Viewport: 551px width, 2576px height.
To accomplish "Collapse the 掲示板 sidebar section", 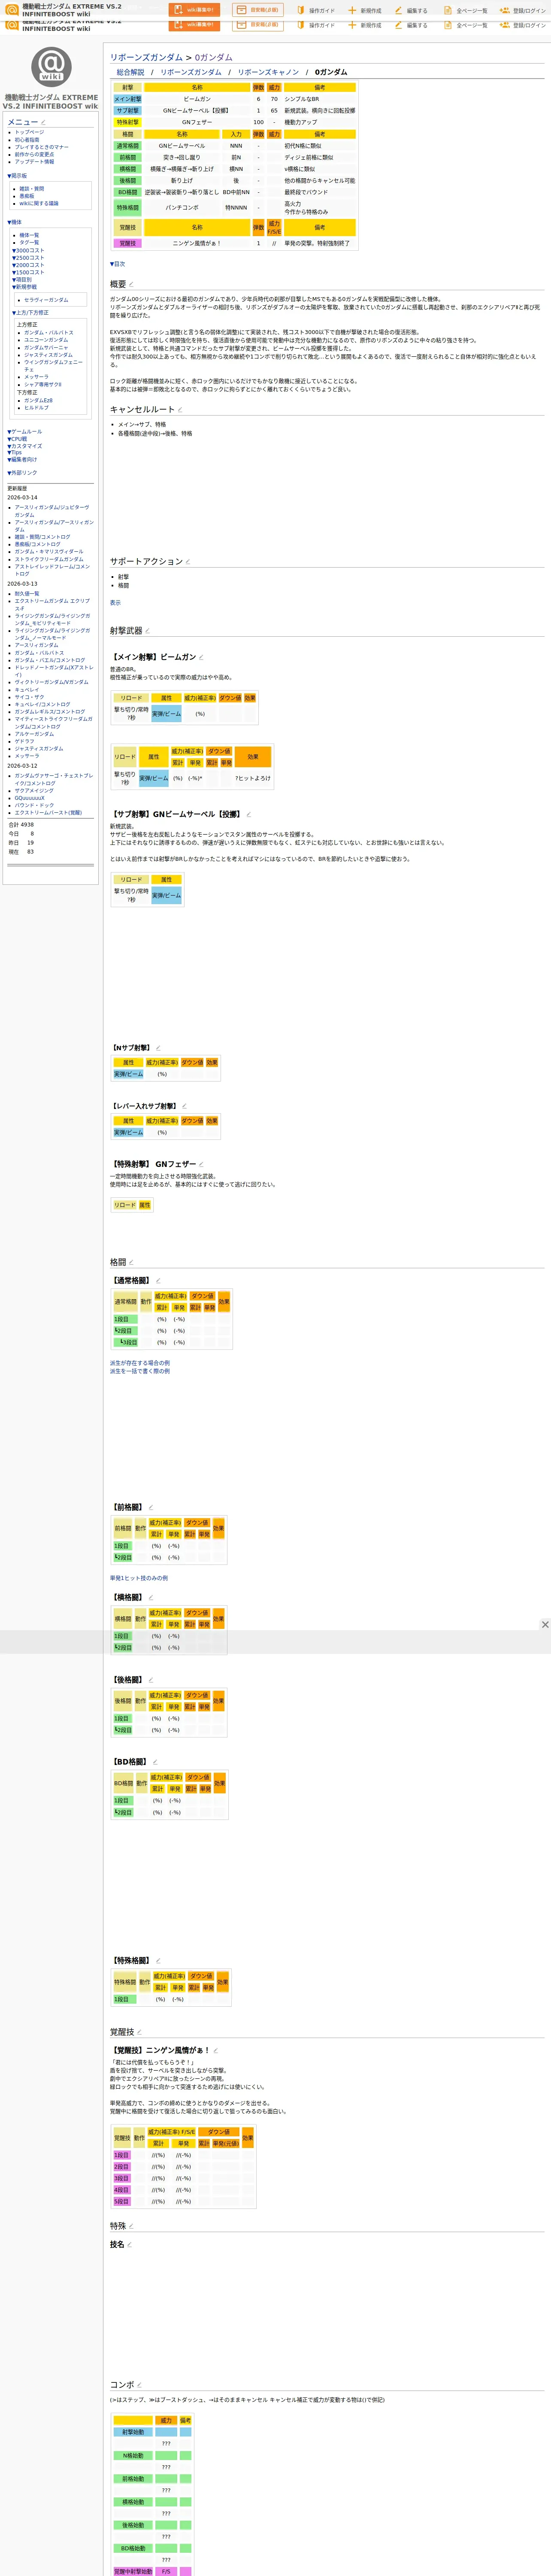I will pyautogui.click(x=18, y=176).
